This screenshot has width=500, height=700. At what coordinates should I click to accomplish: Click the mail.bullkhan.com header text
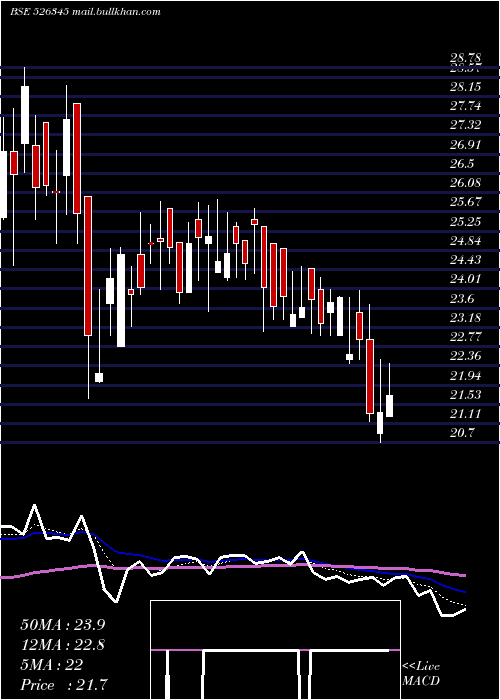[x=116, y=12]
